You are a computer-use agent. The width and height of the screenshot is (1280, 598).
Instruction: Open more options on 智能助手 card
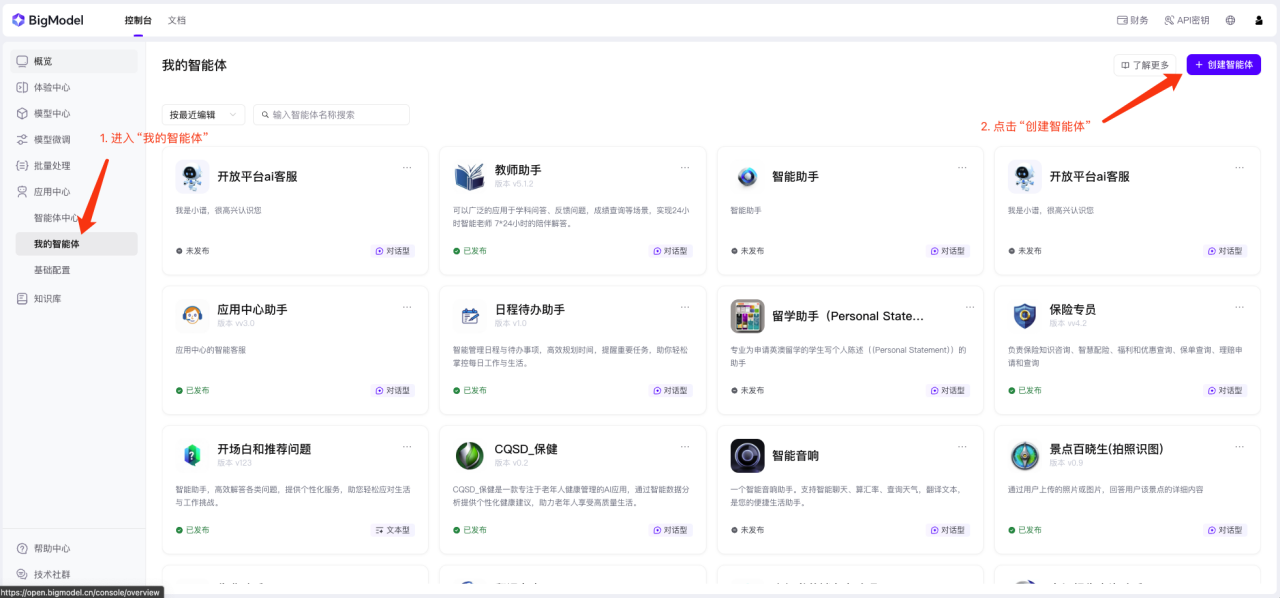962,167
